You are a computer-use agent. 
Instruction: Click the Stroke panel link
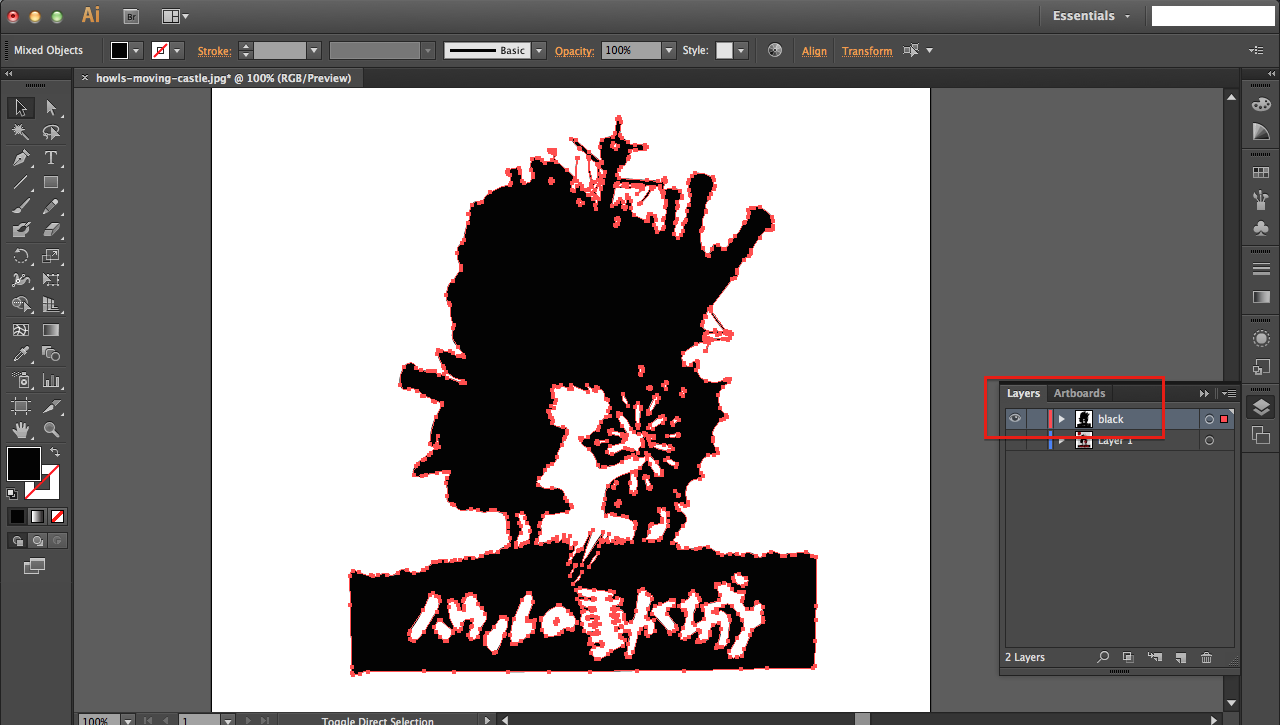click(x=214, y=51)
